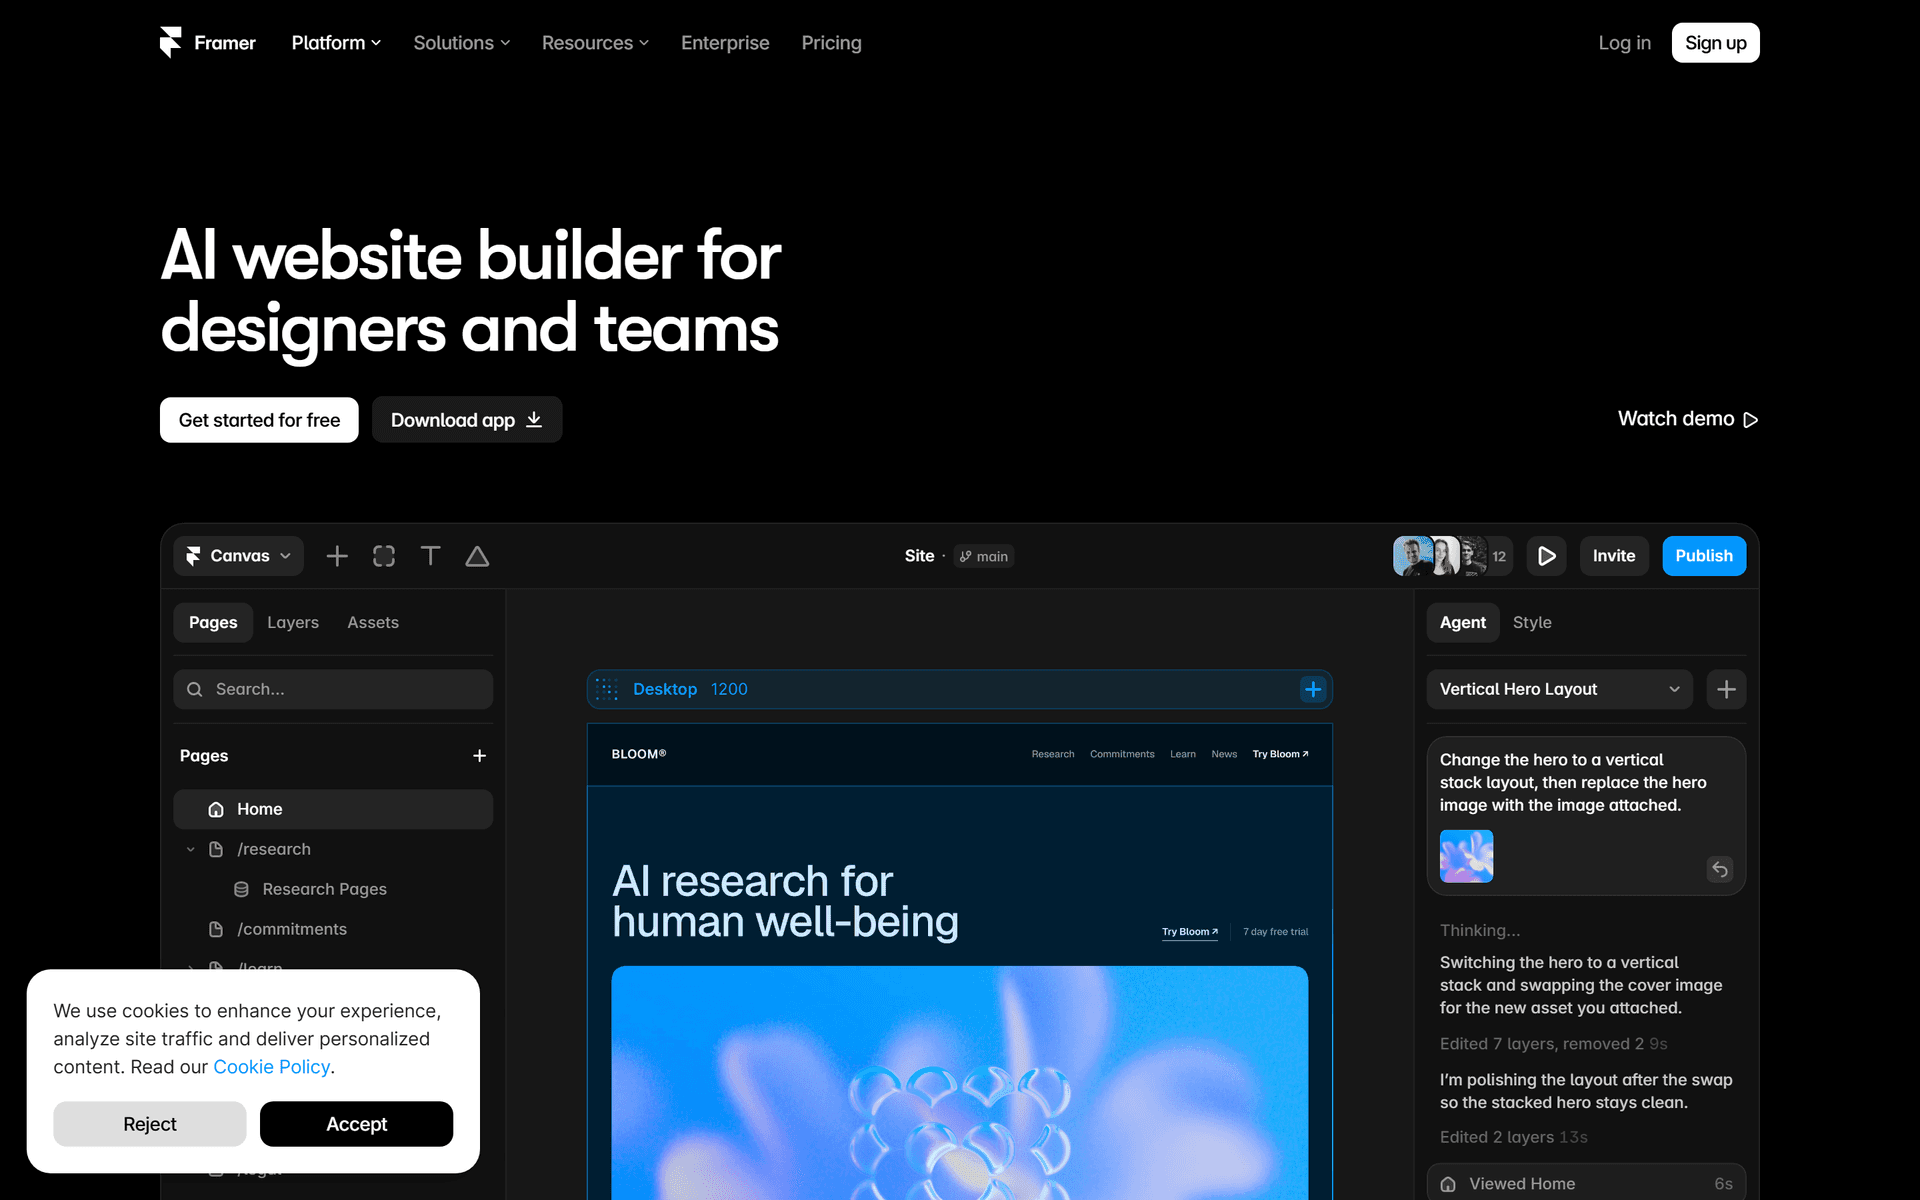Click the /commitments page file icon
Viewport: 1920px width, 1200px height.
215,929
